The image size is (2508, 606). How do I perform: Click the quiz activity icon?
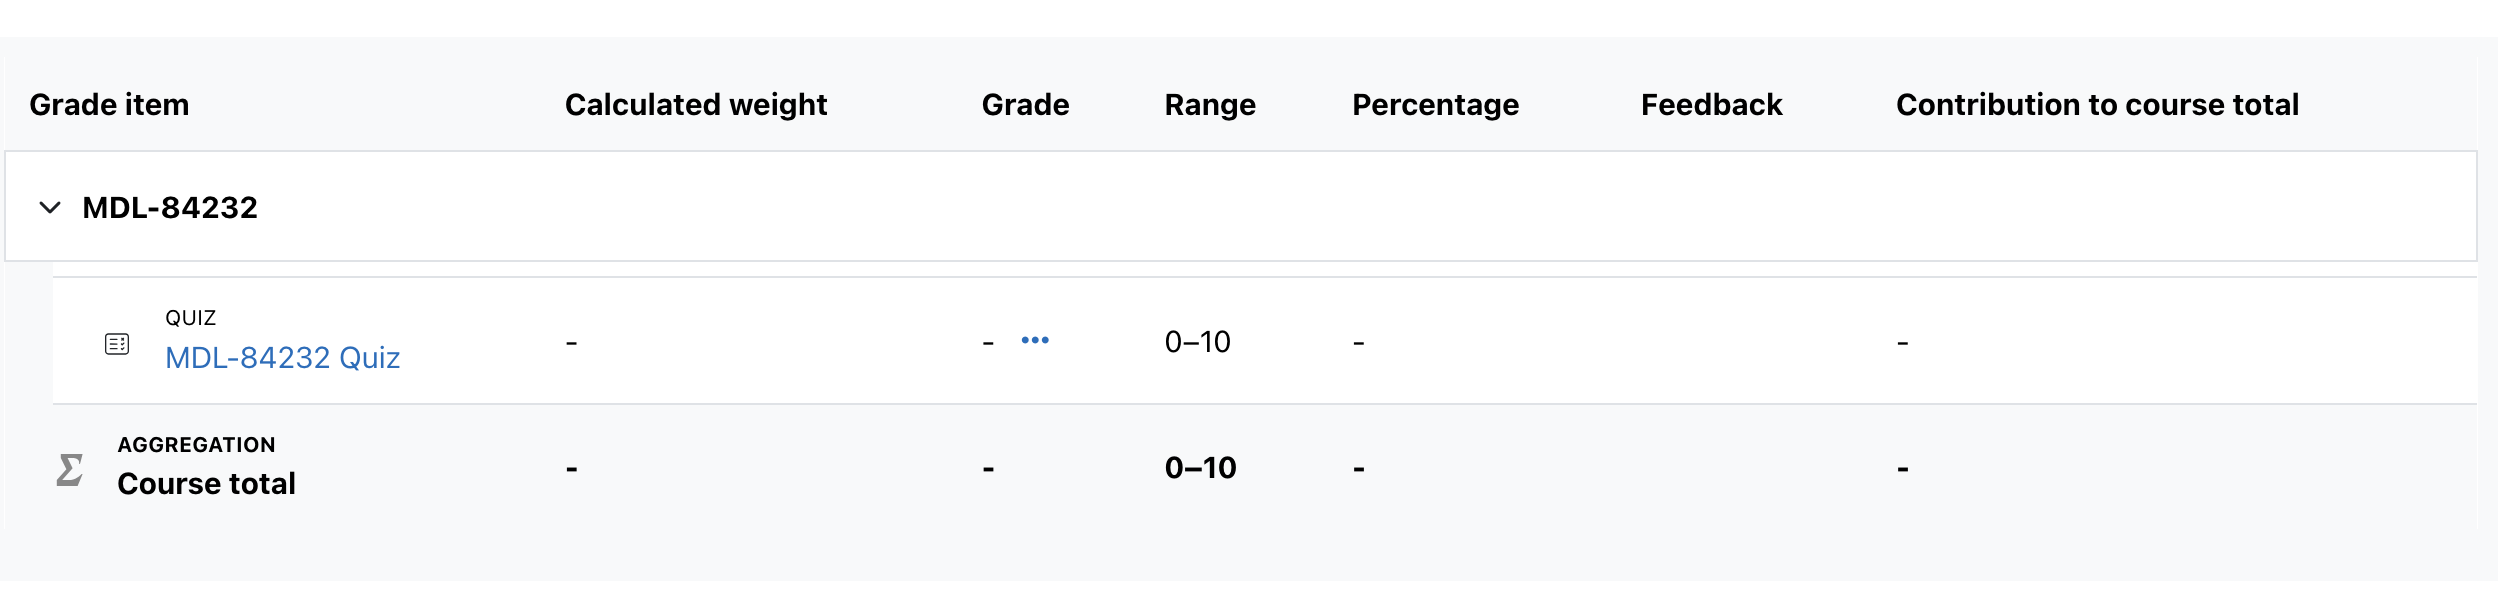(117, 344)
